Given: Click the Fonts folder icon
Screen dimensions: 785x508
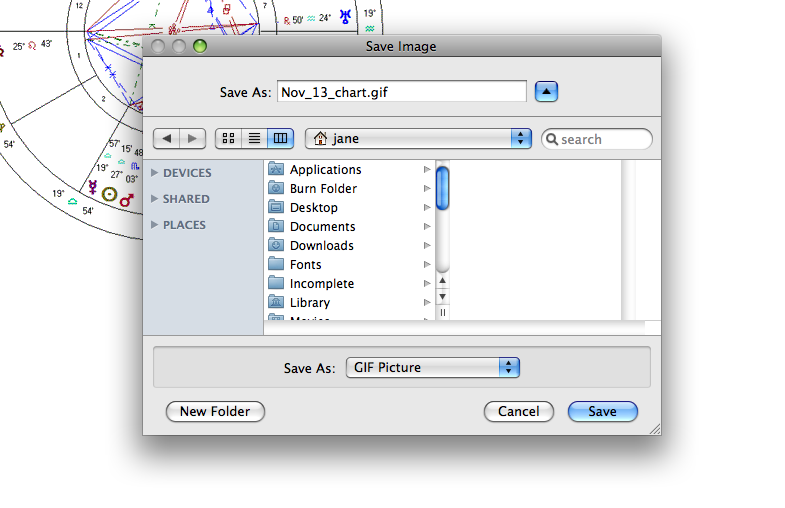Looking at the screenshot, I should pyautogui.click(x=276, y=264).
